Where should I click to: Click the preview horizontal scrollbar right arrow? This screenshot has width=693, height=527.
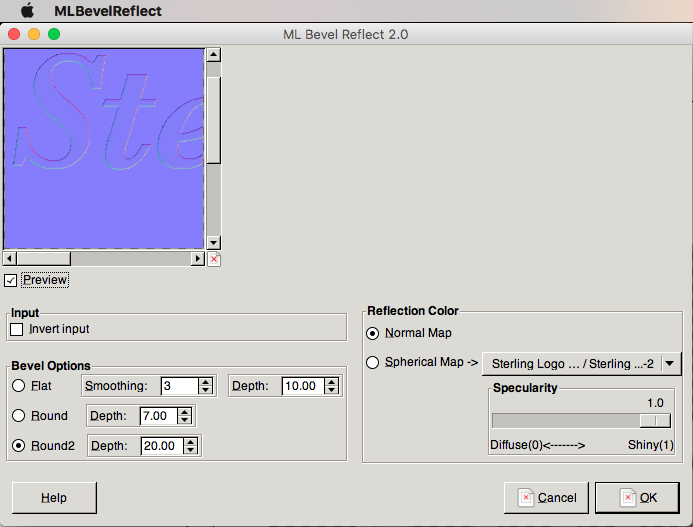tap(198, 258)
